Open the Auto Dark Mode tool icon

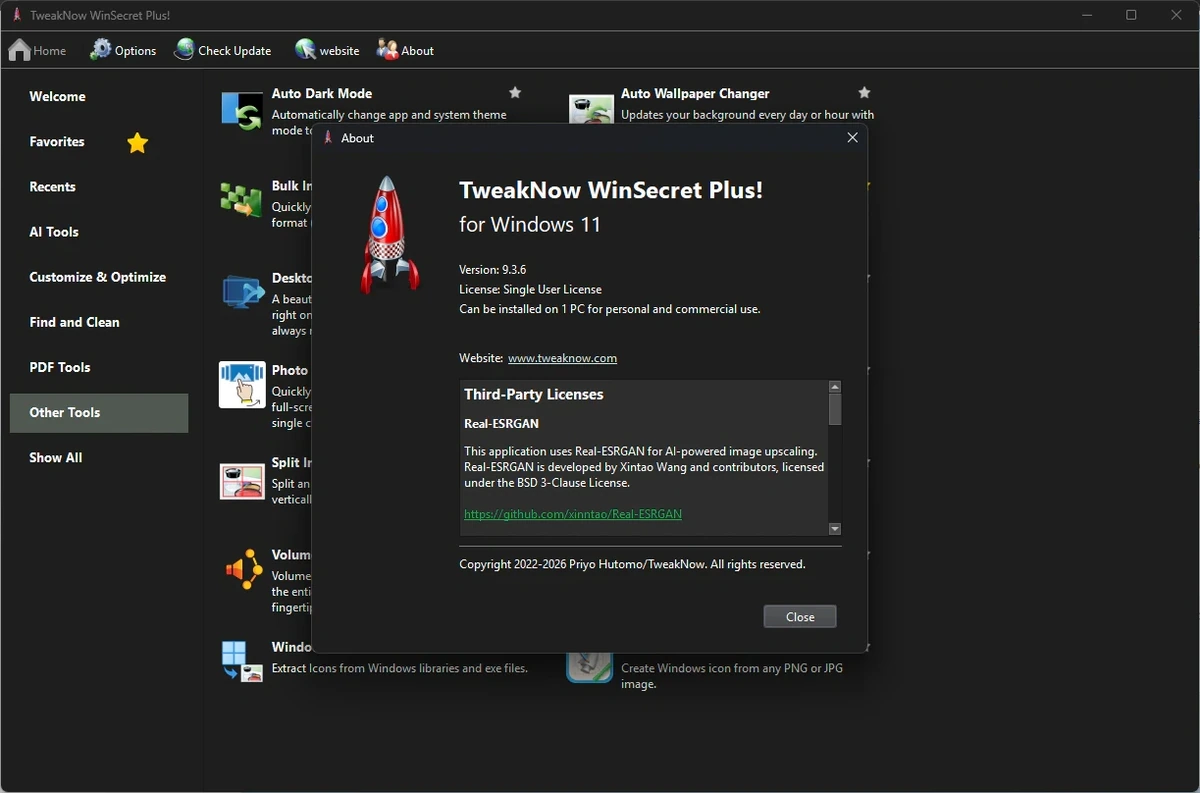click(242, 111)
